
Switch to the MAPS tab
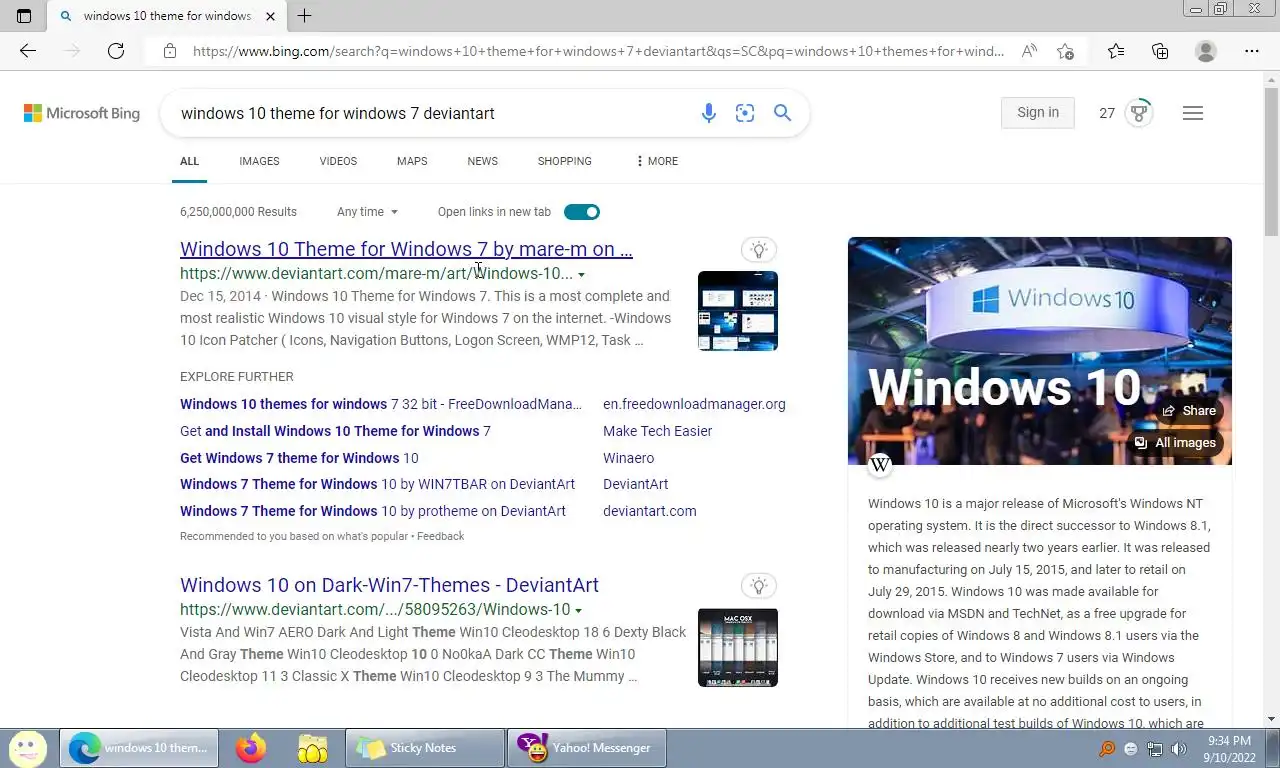click(412, 161)
